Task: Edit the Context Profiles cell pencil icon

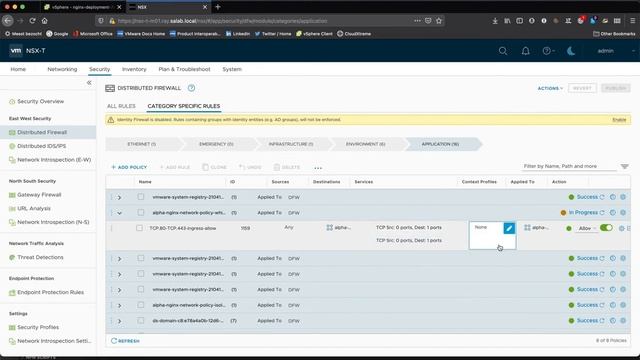Action: 509,228
